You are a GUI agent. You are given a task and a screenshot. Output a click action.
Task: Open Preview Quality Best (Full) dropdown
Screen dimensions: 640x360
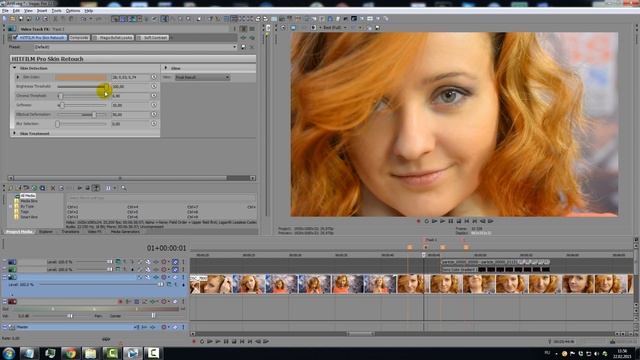[335, 28]
